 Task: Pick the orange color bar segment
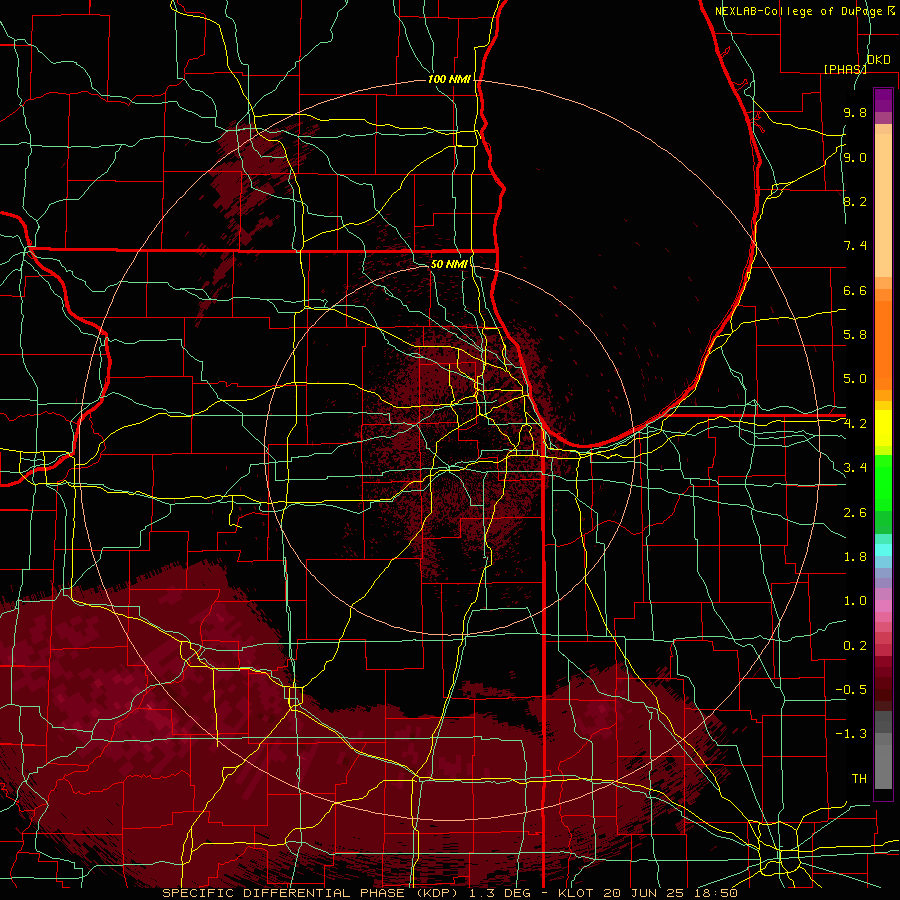pyautogui.click(x=883, y=344)
